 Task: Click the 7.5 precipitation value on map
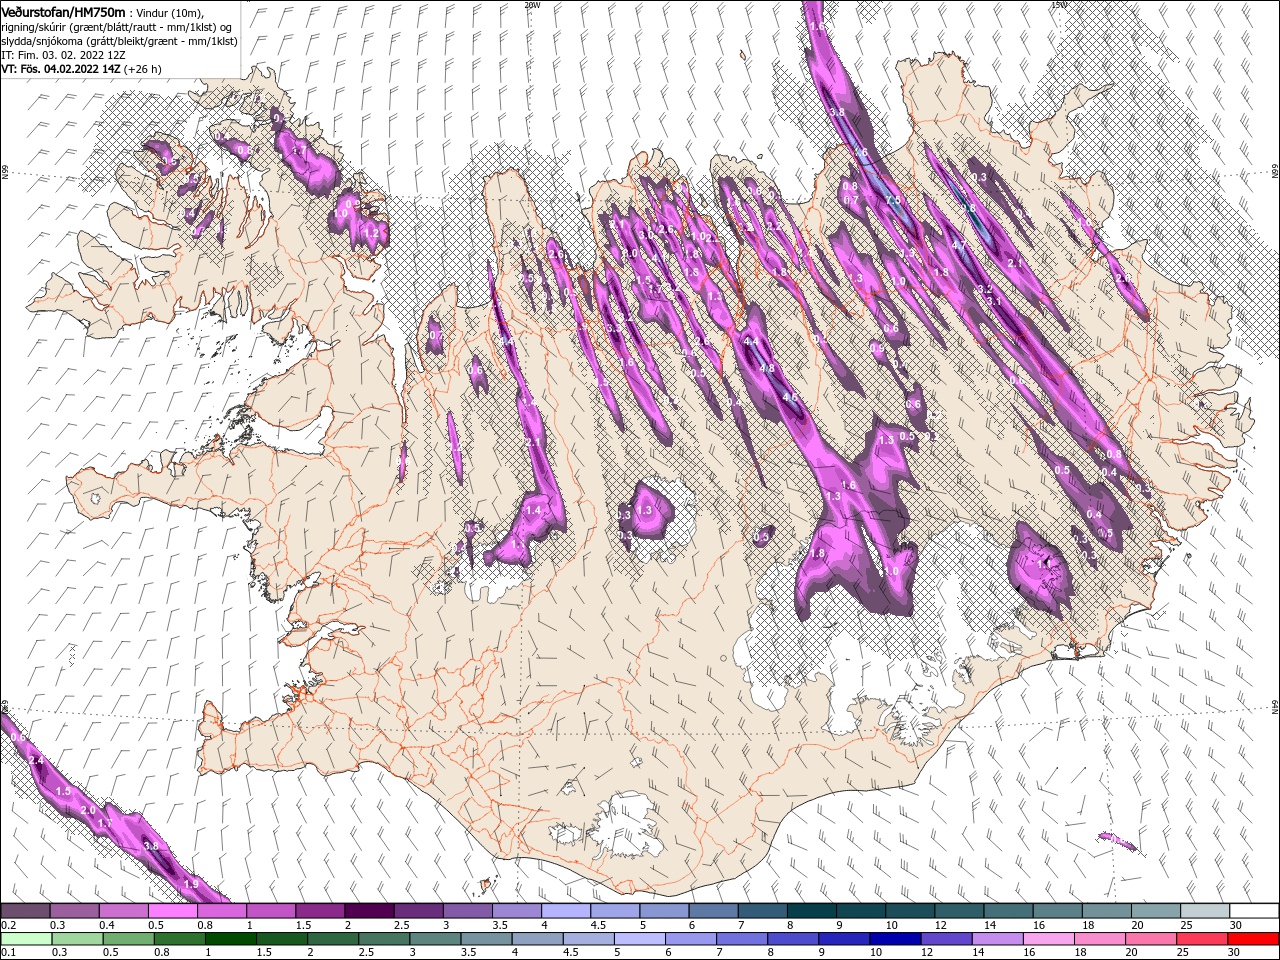893,200
